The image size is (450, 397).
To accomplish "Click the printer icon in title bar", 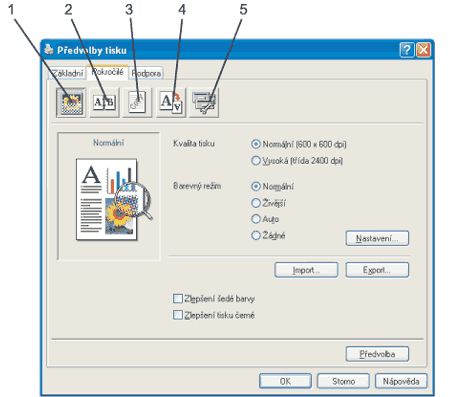I will click(x=49, y=50).
